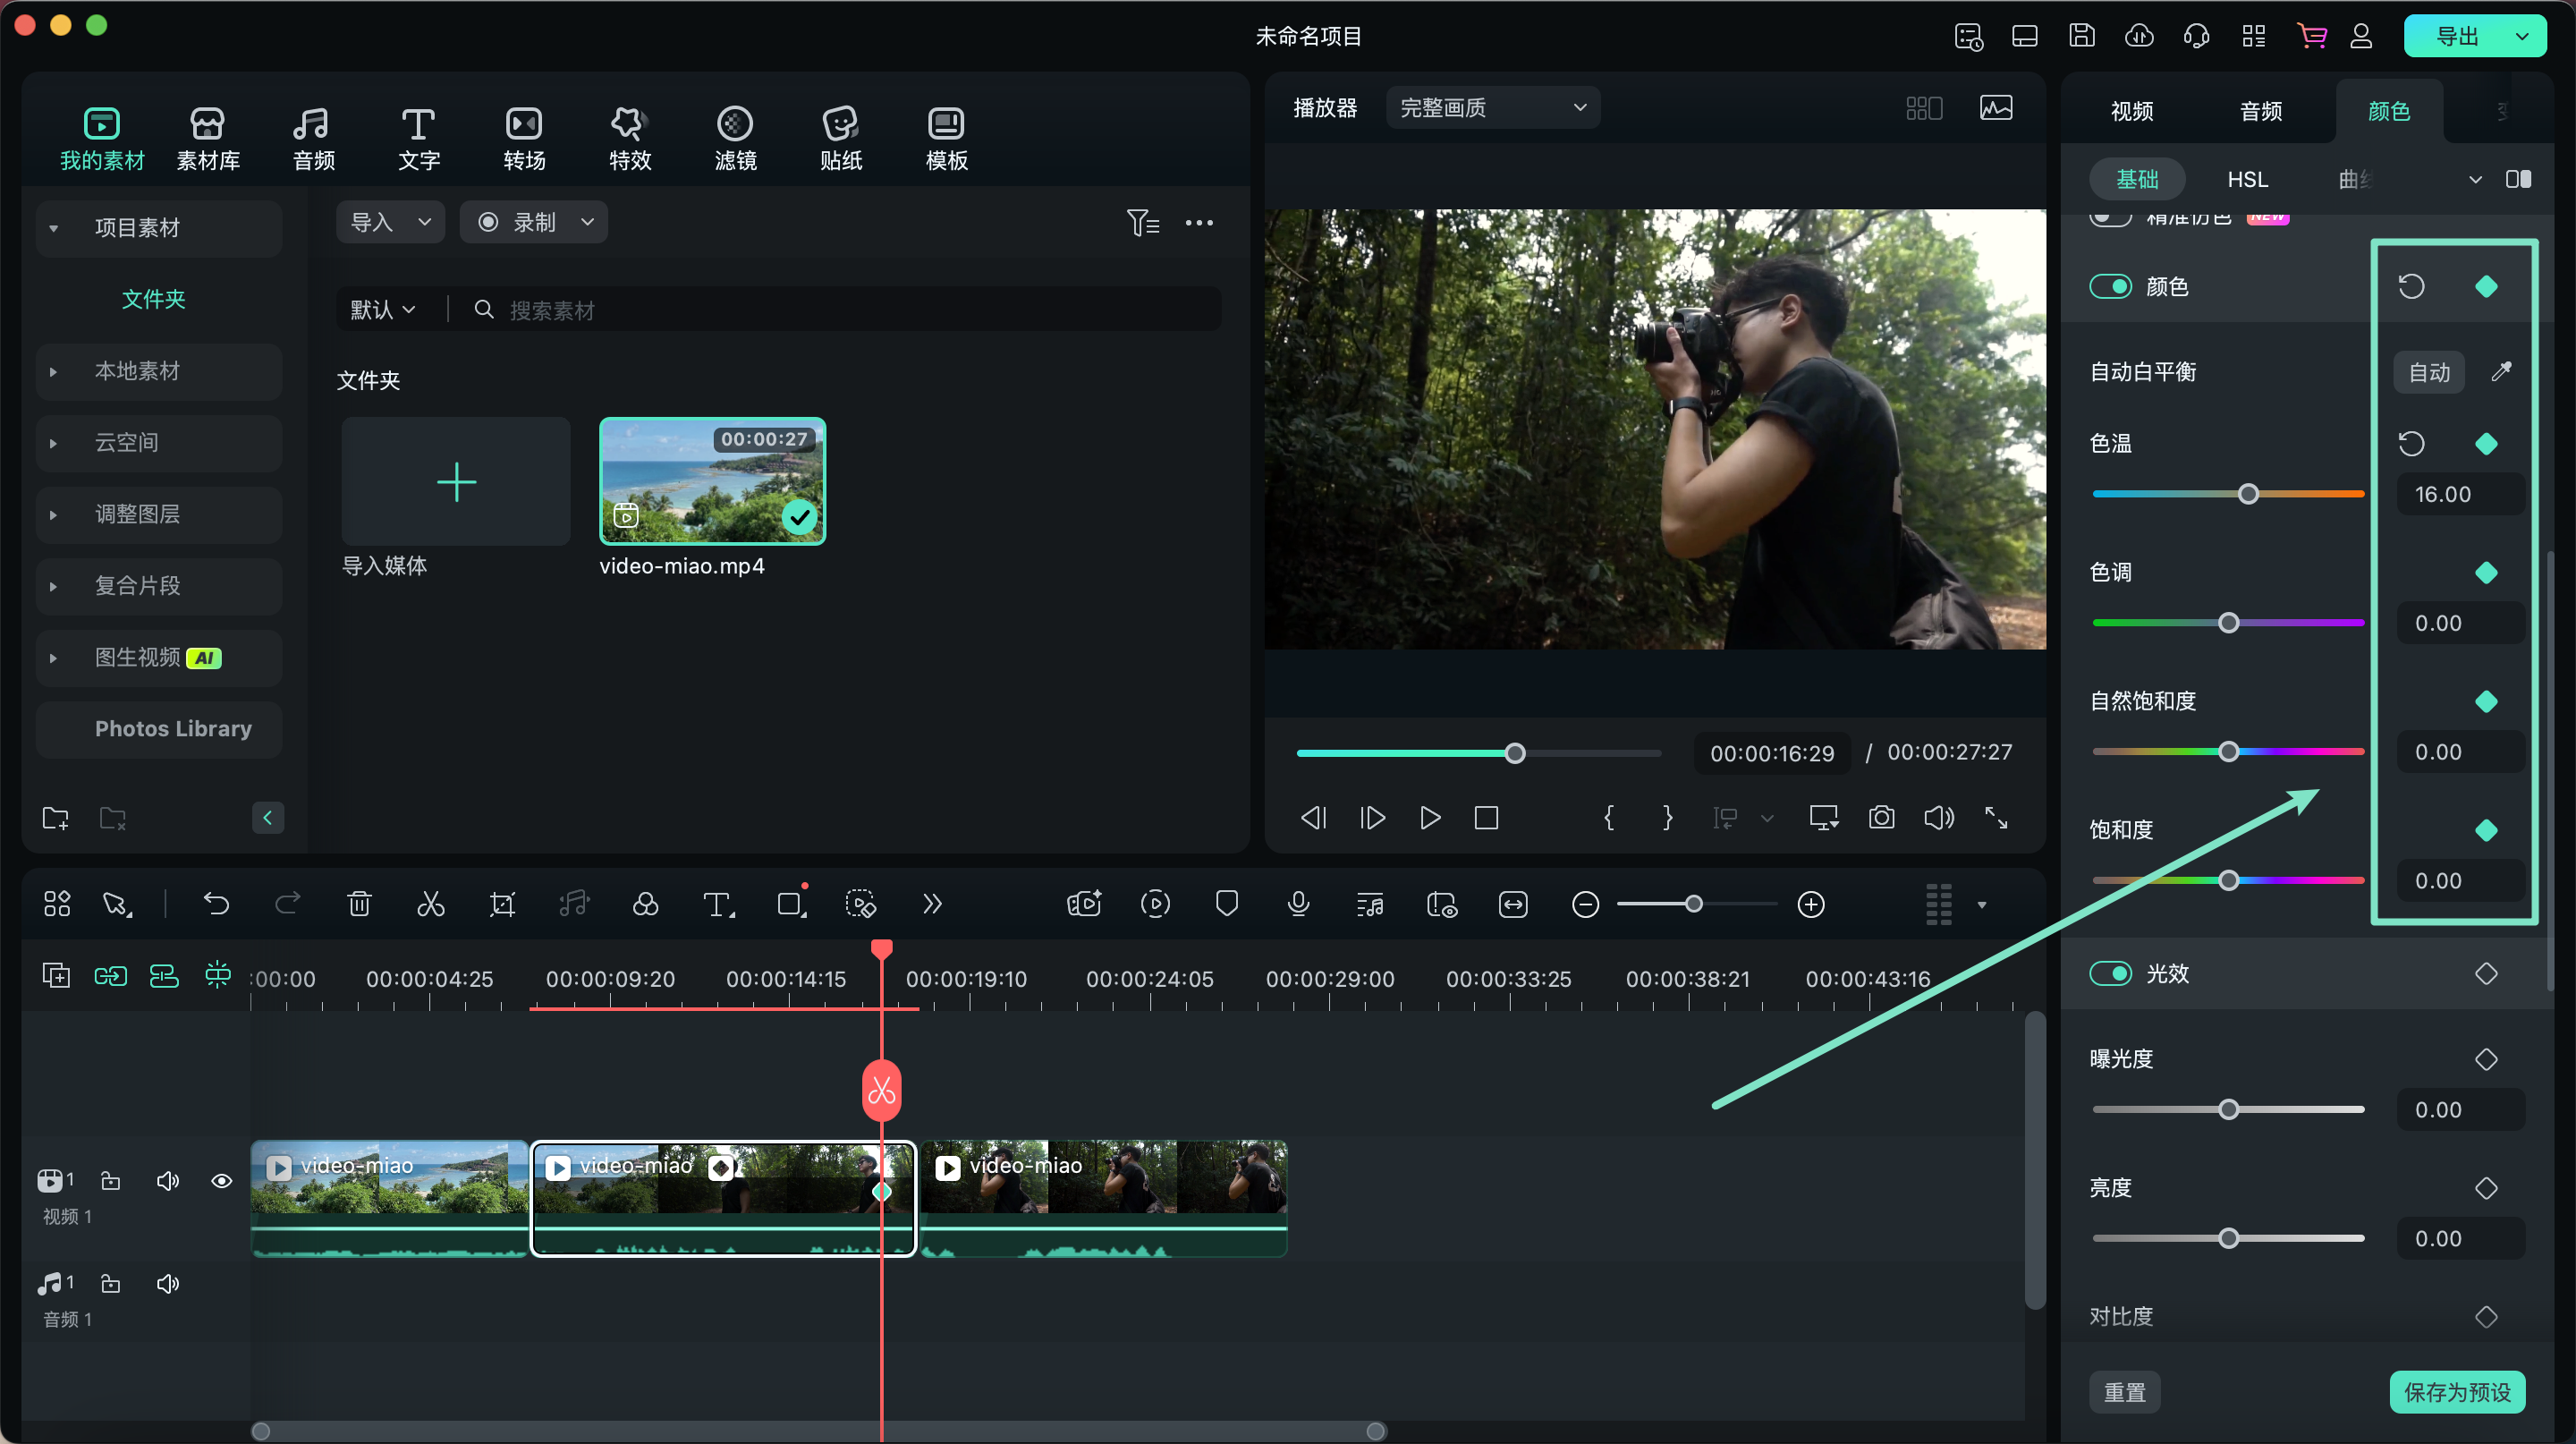Screen dimensions: 2576x1444
Task: Toggle visibility of 视频1 track
Action: click(x=217, y=1178)
